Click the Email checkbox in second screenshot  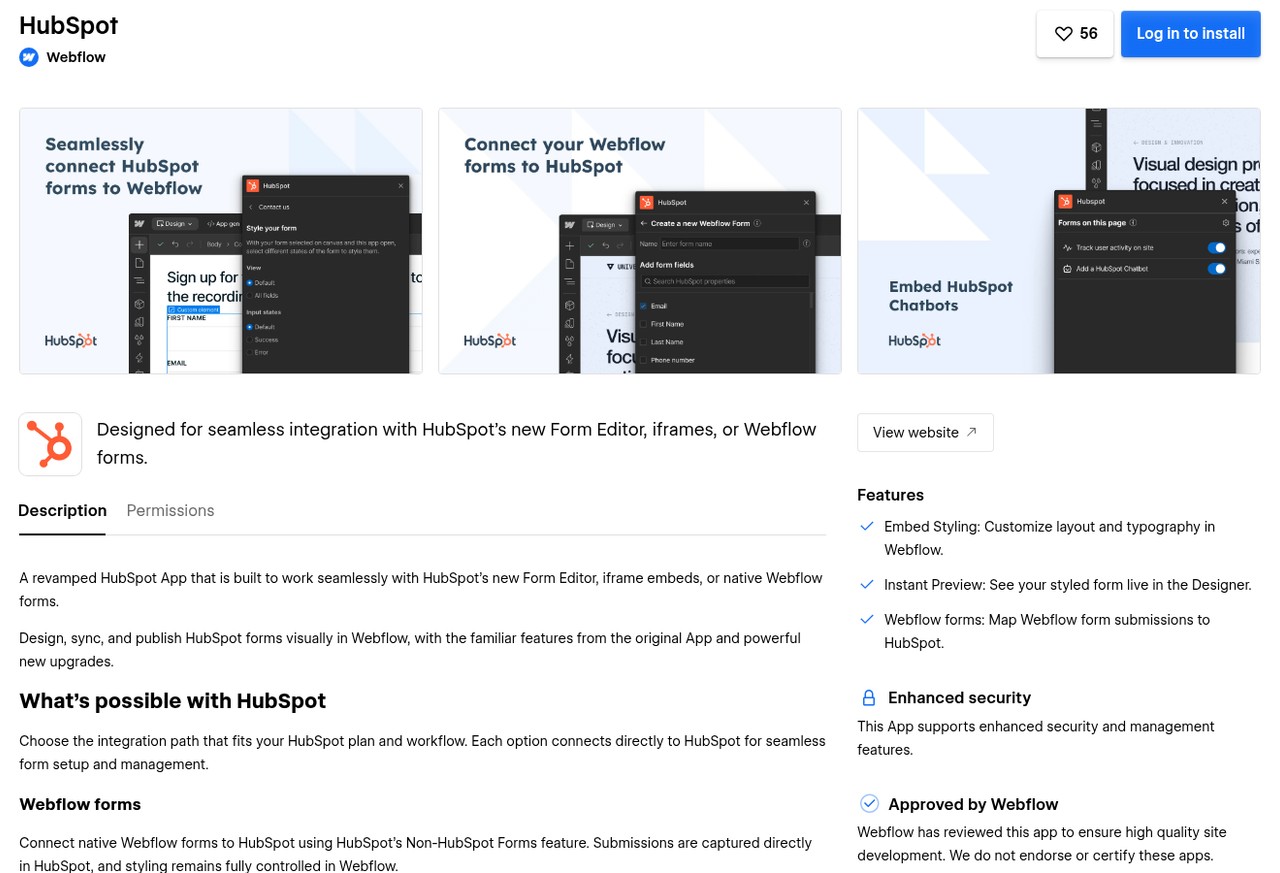pos(644,306)
